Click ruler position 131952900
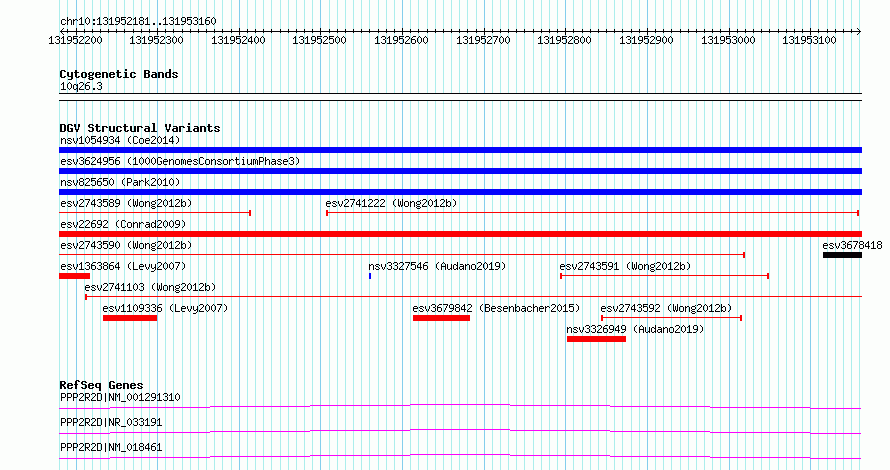This screenshot has width=890, height=470. 646,40
